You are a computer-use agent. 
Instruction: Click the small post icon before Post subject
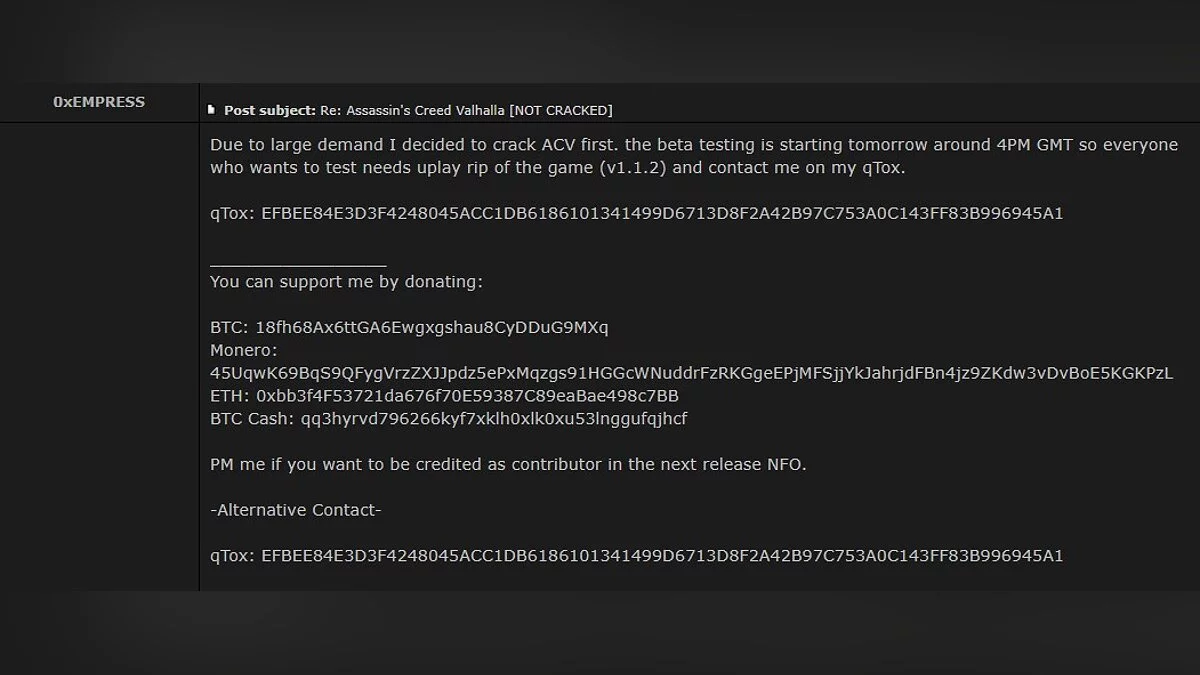211,110
